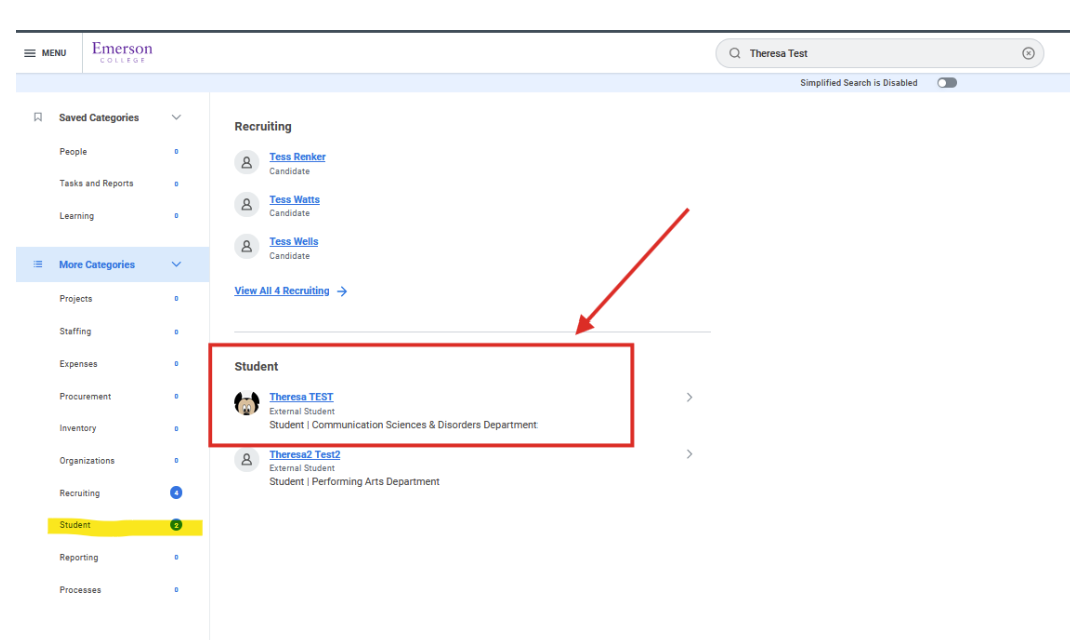Clear the search using the X icon
The width and height of the screenshot is (1070, 640).
(1028, 53)
